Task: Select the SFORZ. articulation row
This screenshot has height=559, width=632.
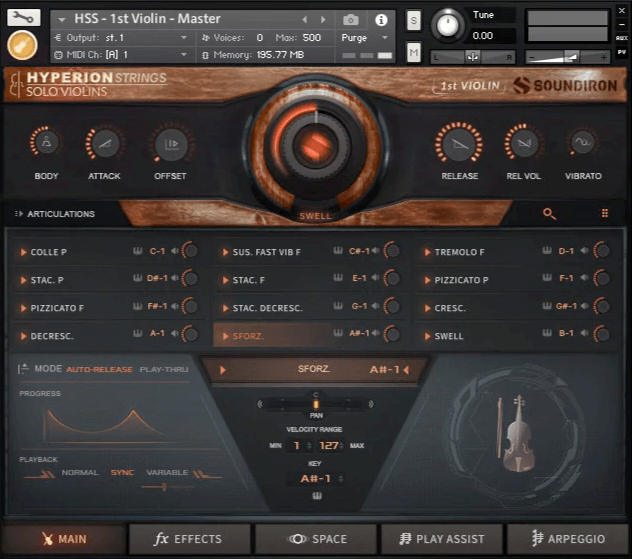Action: click(x=310, y=335)
